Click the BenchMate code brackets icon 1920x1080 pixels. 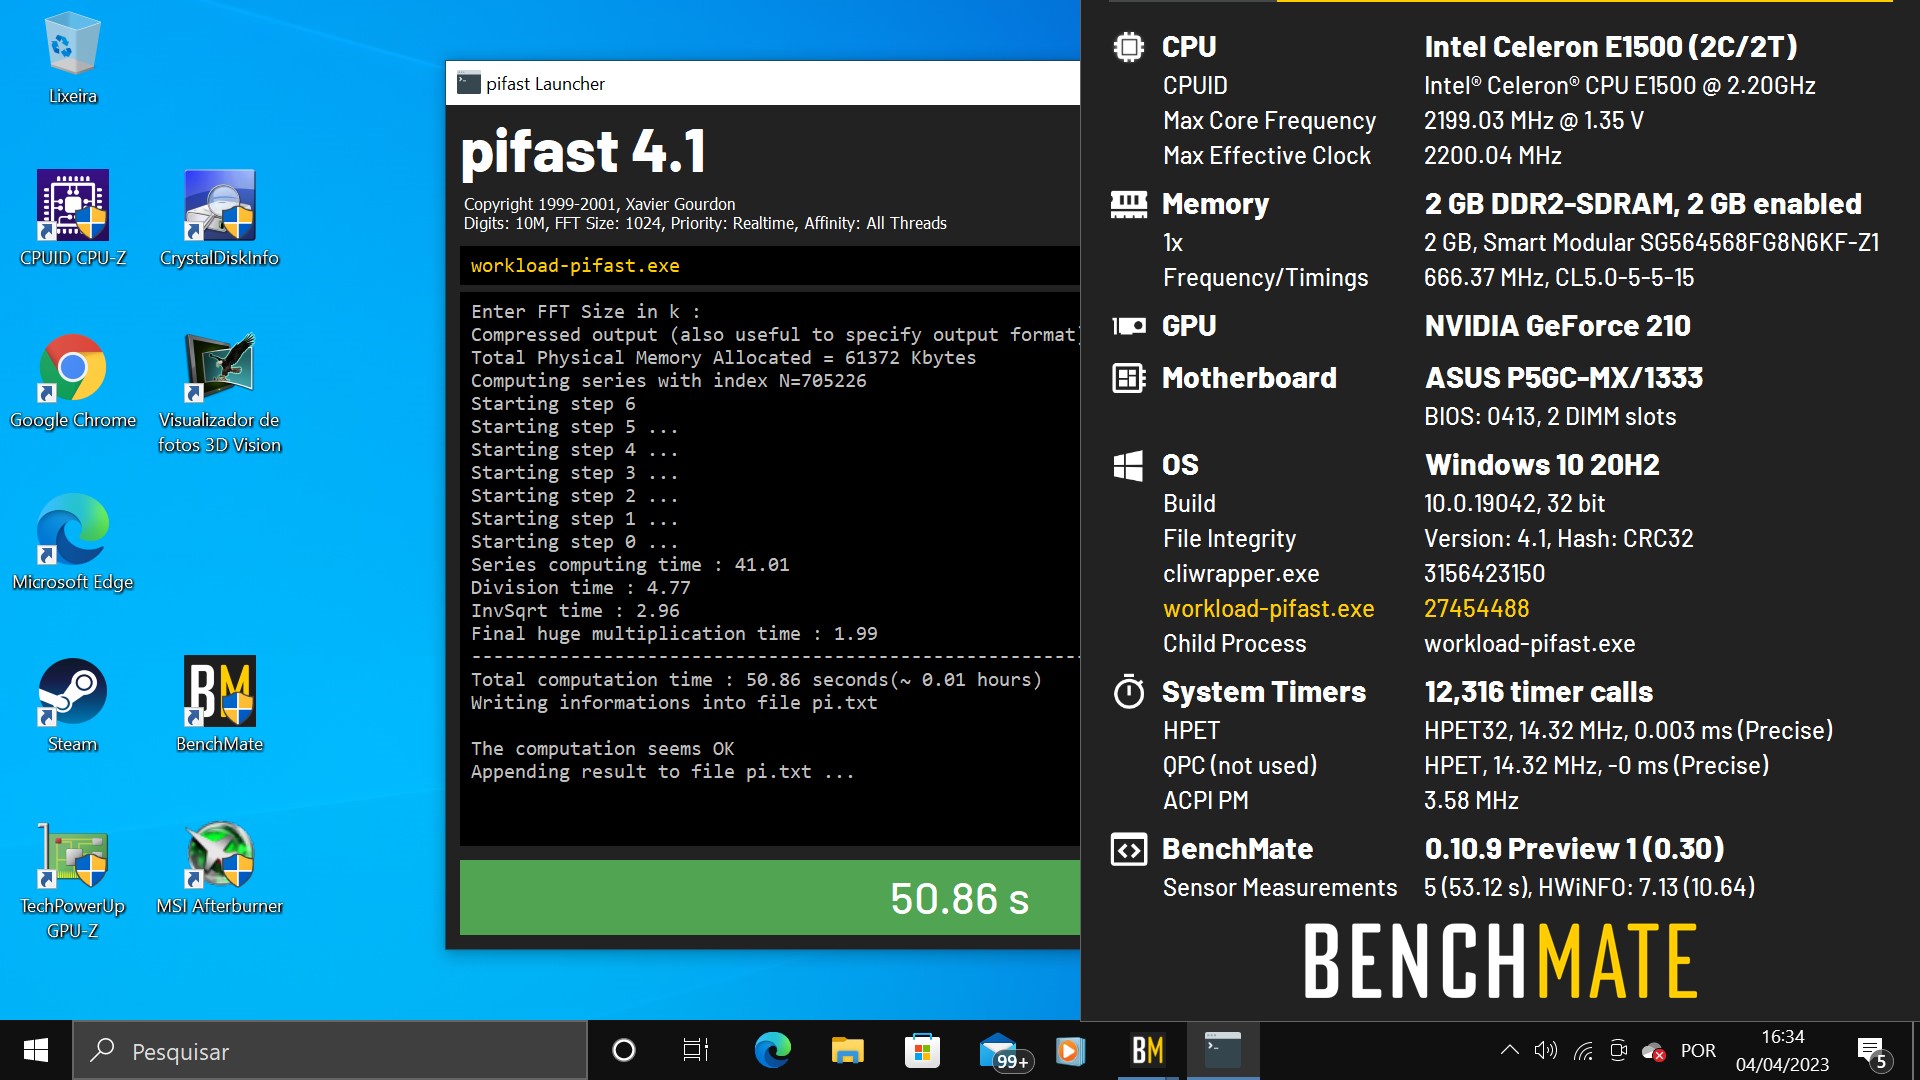1129,850
